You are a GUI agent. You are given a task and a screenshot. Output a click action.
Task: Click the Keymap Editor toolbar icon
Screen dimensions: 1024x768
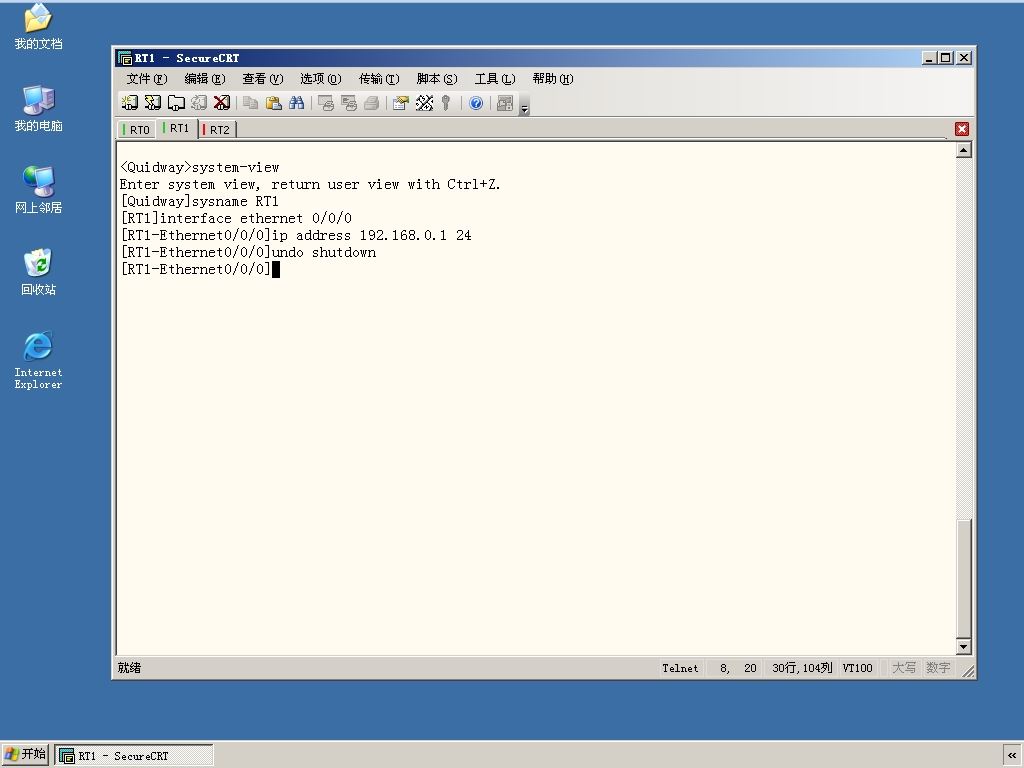(424, 103)
